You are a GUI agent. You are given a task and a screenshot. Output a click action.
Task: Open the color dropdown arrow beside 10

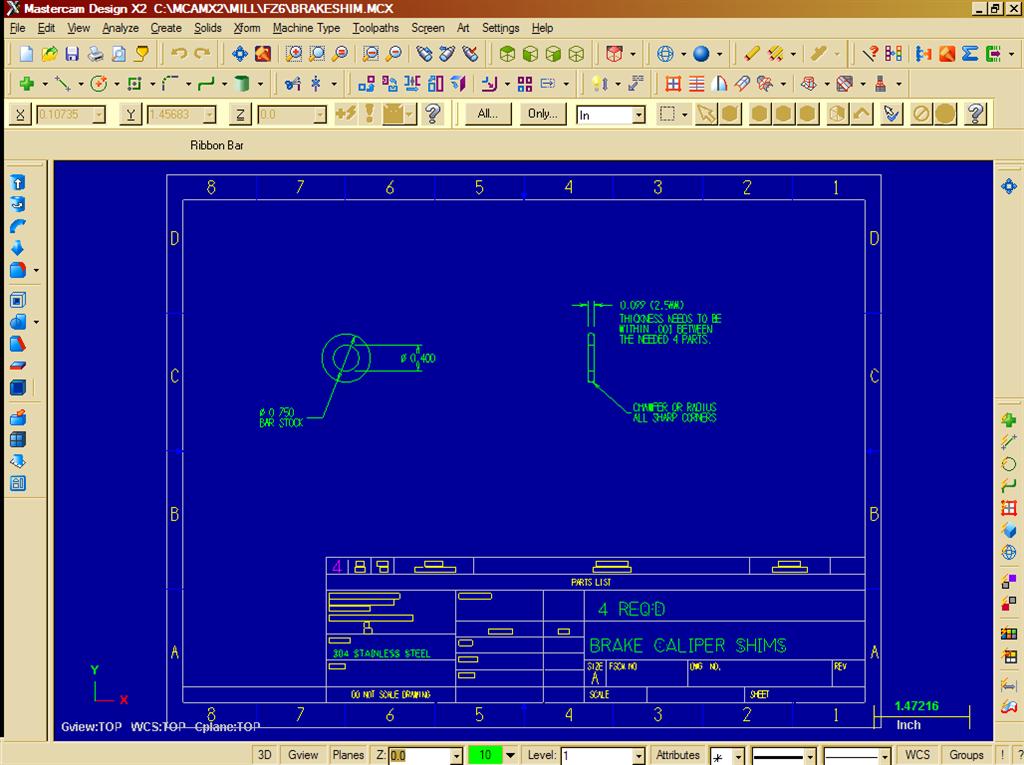coord(511,755)
